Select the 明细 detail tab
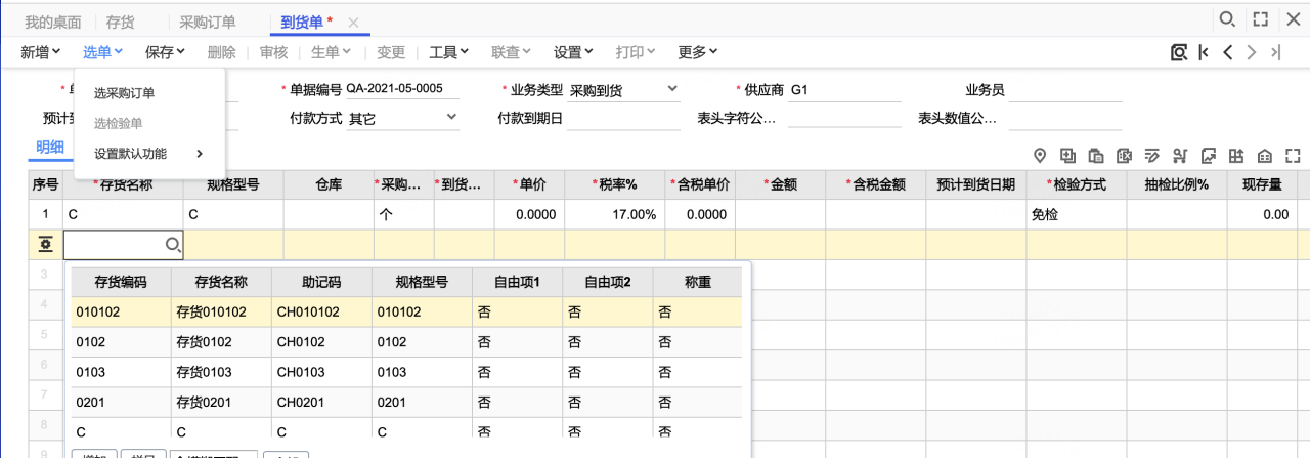Screen dimensions: 1310x458 (50, 147)
